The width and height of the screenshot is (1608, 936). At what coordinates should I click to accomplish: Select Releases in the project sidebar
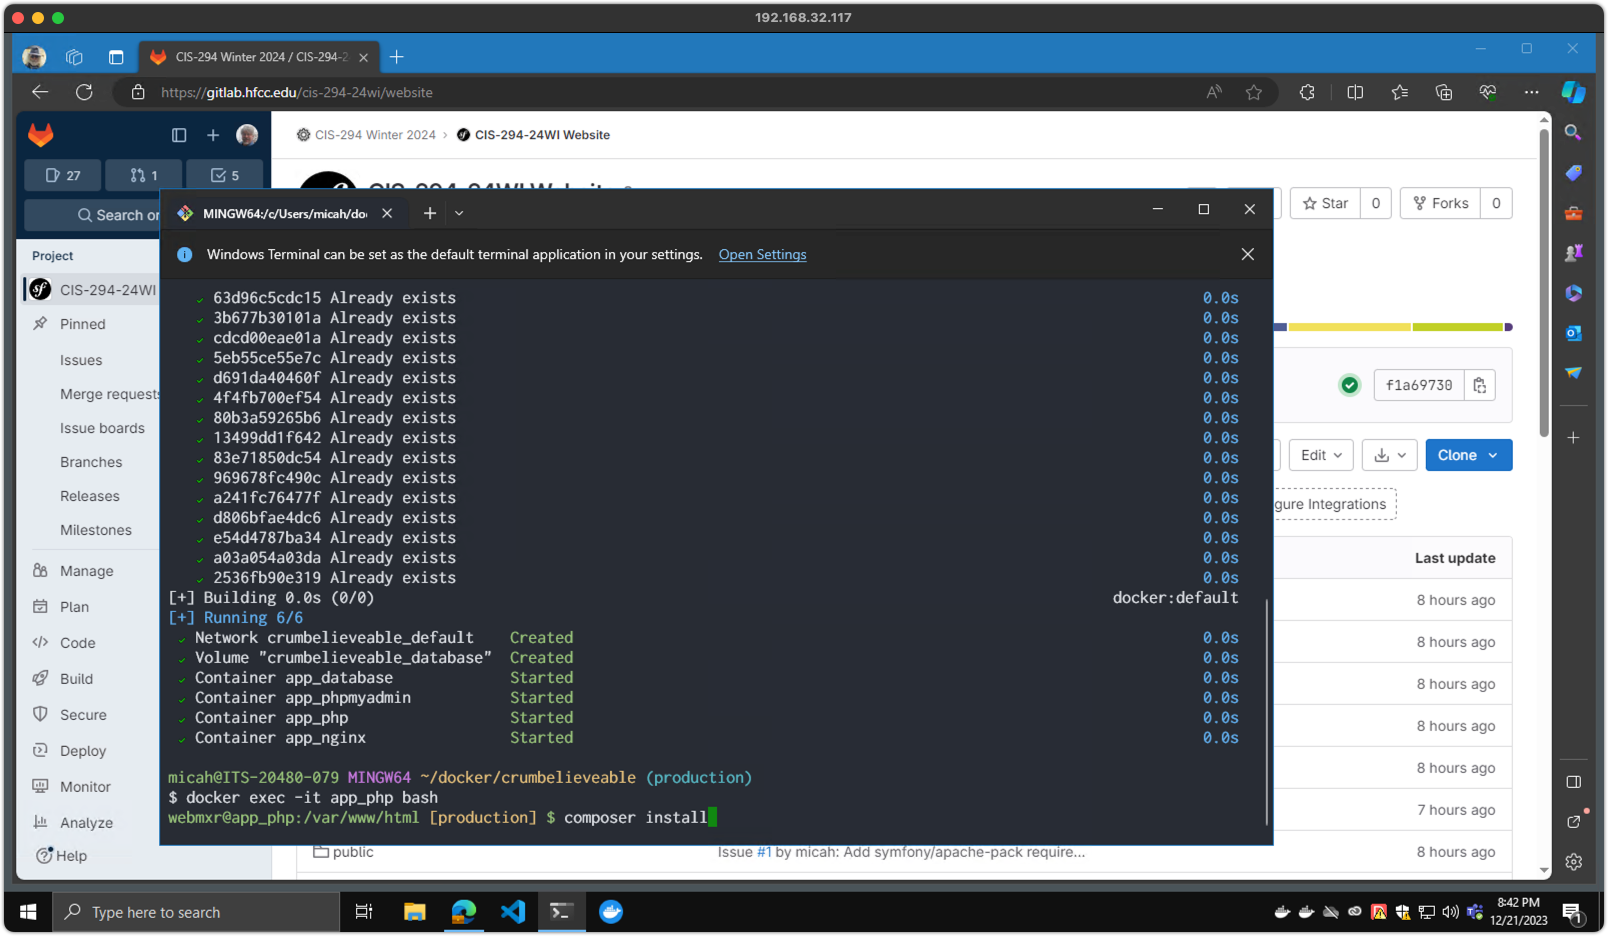(x=89, y=496)
